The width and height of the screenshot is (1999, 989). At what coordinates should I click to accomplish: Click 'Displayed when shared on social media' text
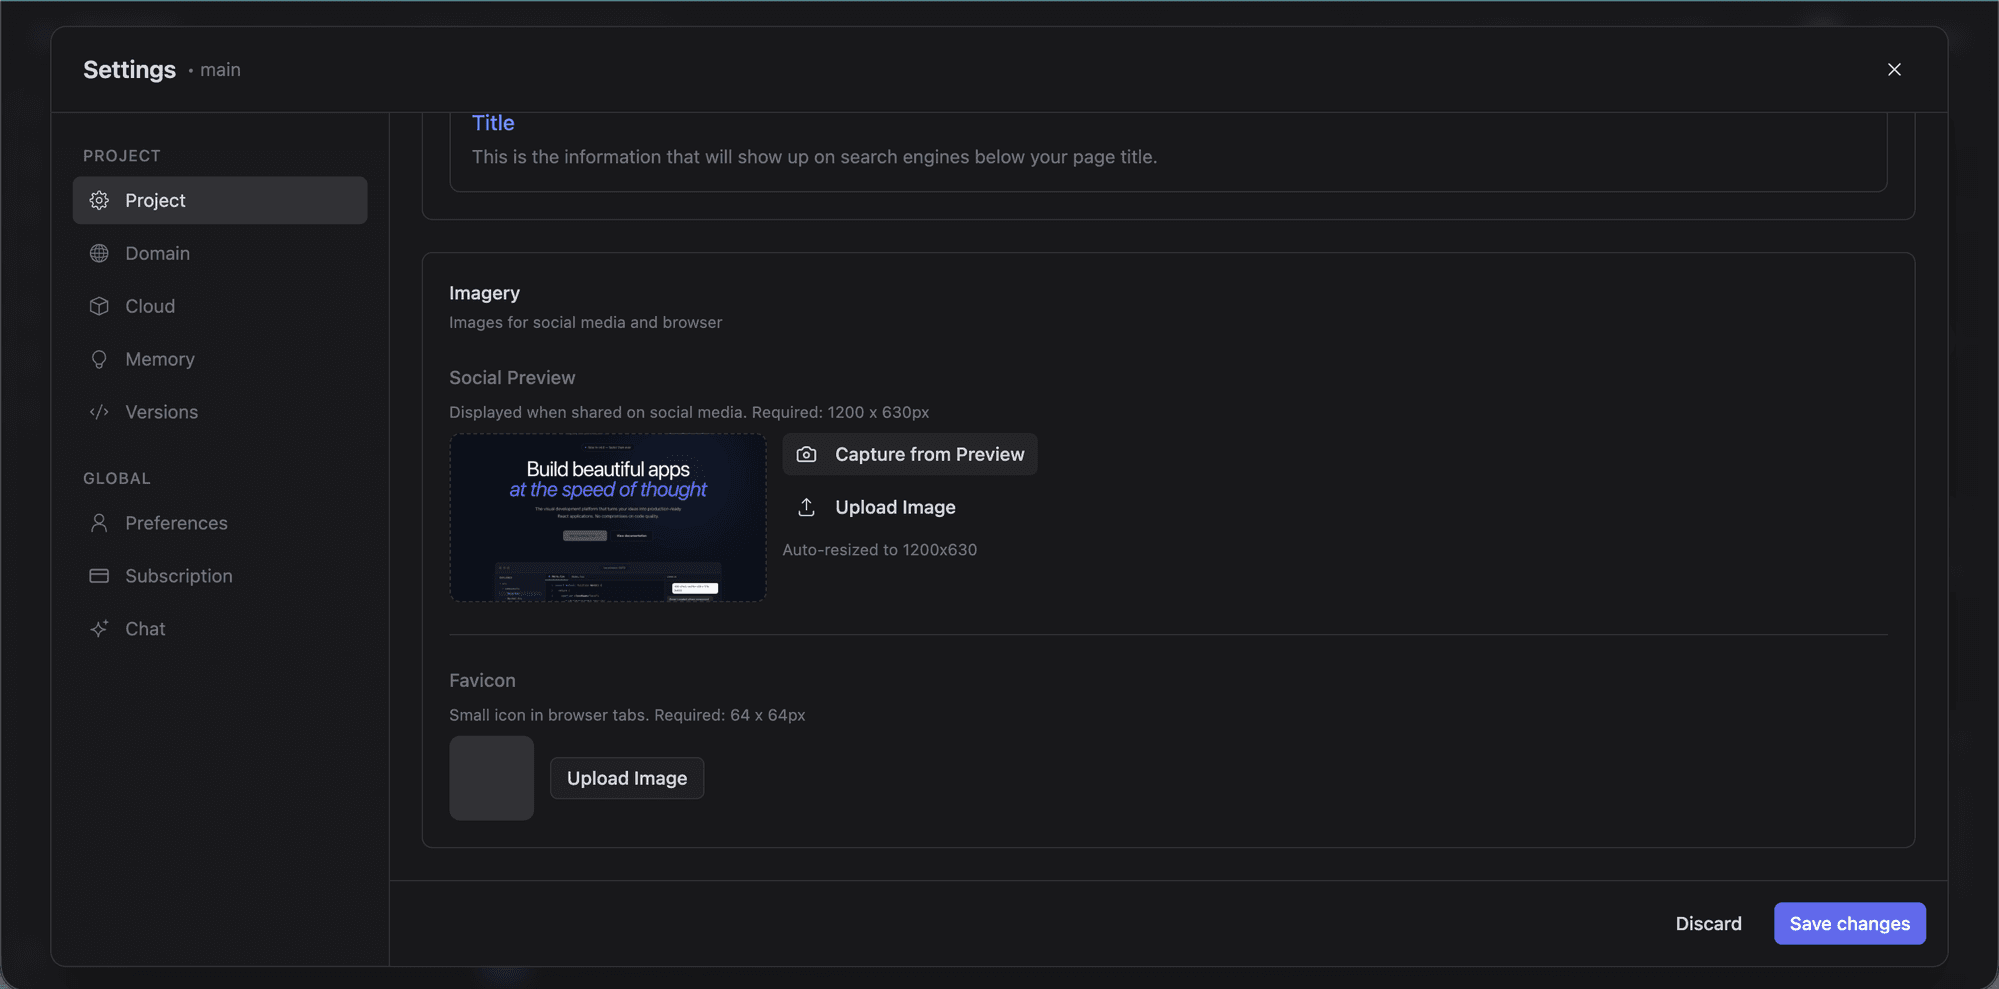689,412
